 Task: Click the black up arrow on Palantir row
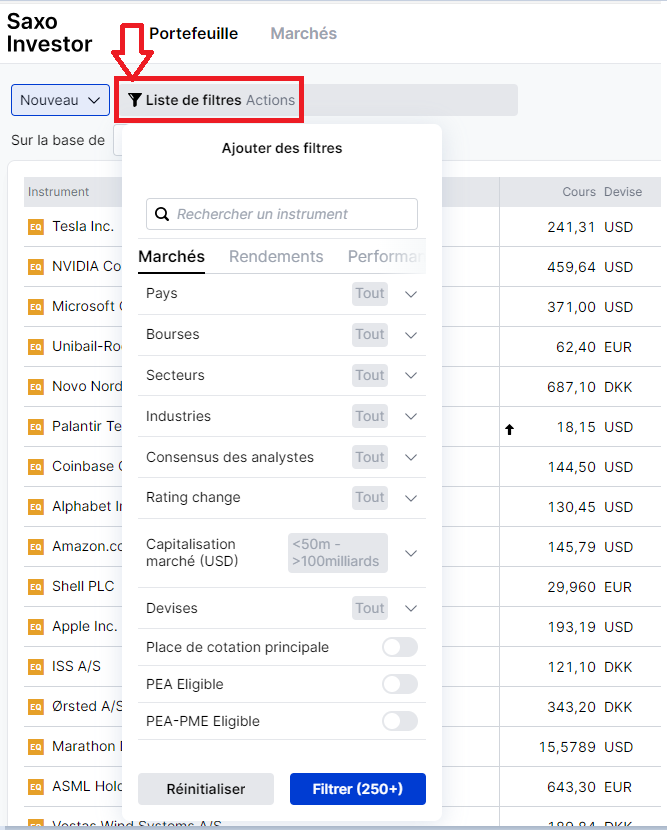(509, 429)
